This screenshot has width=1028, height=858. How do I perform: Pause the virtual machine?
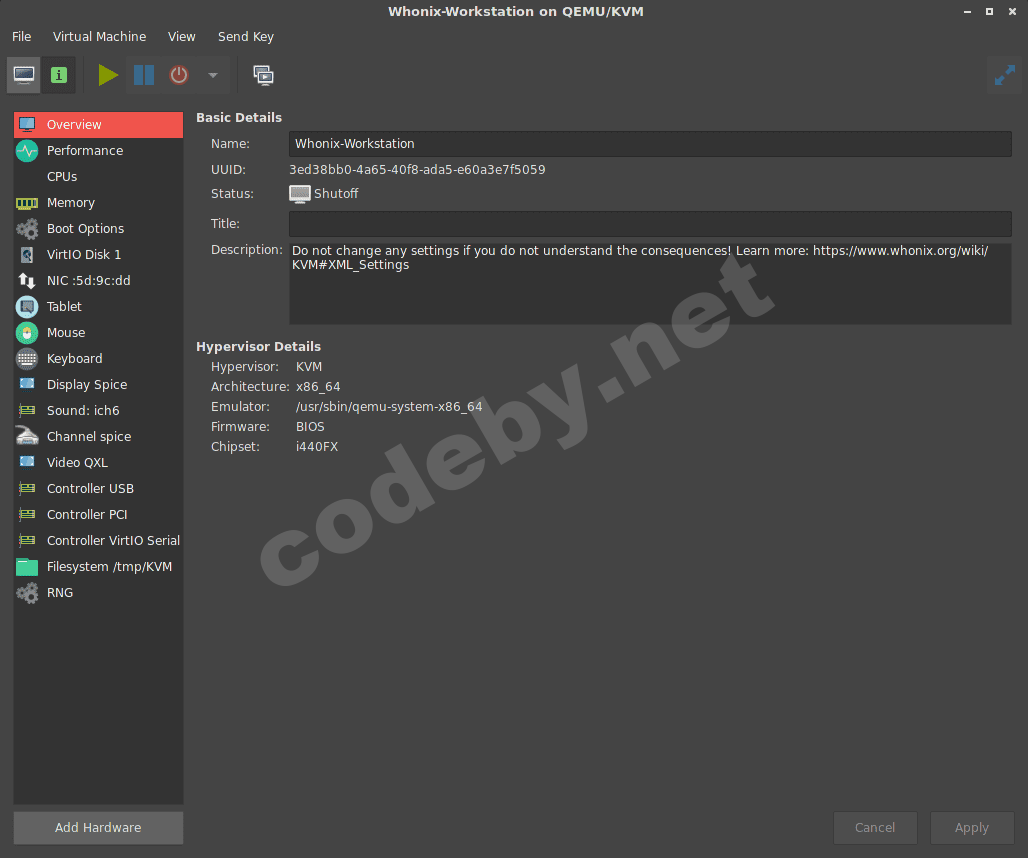coord(143,75)
